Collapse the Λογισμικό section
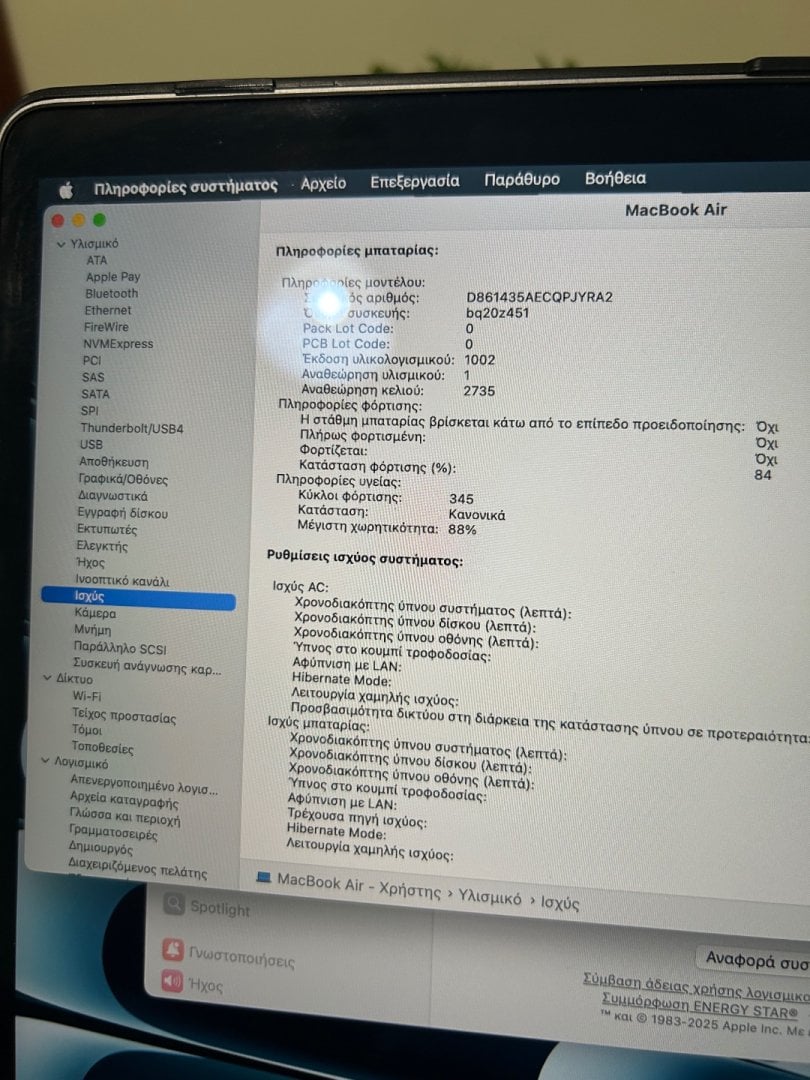 [x=45, y=760]
